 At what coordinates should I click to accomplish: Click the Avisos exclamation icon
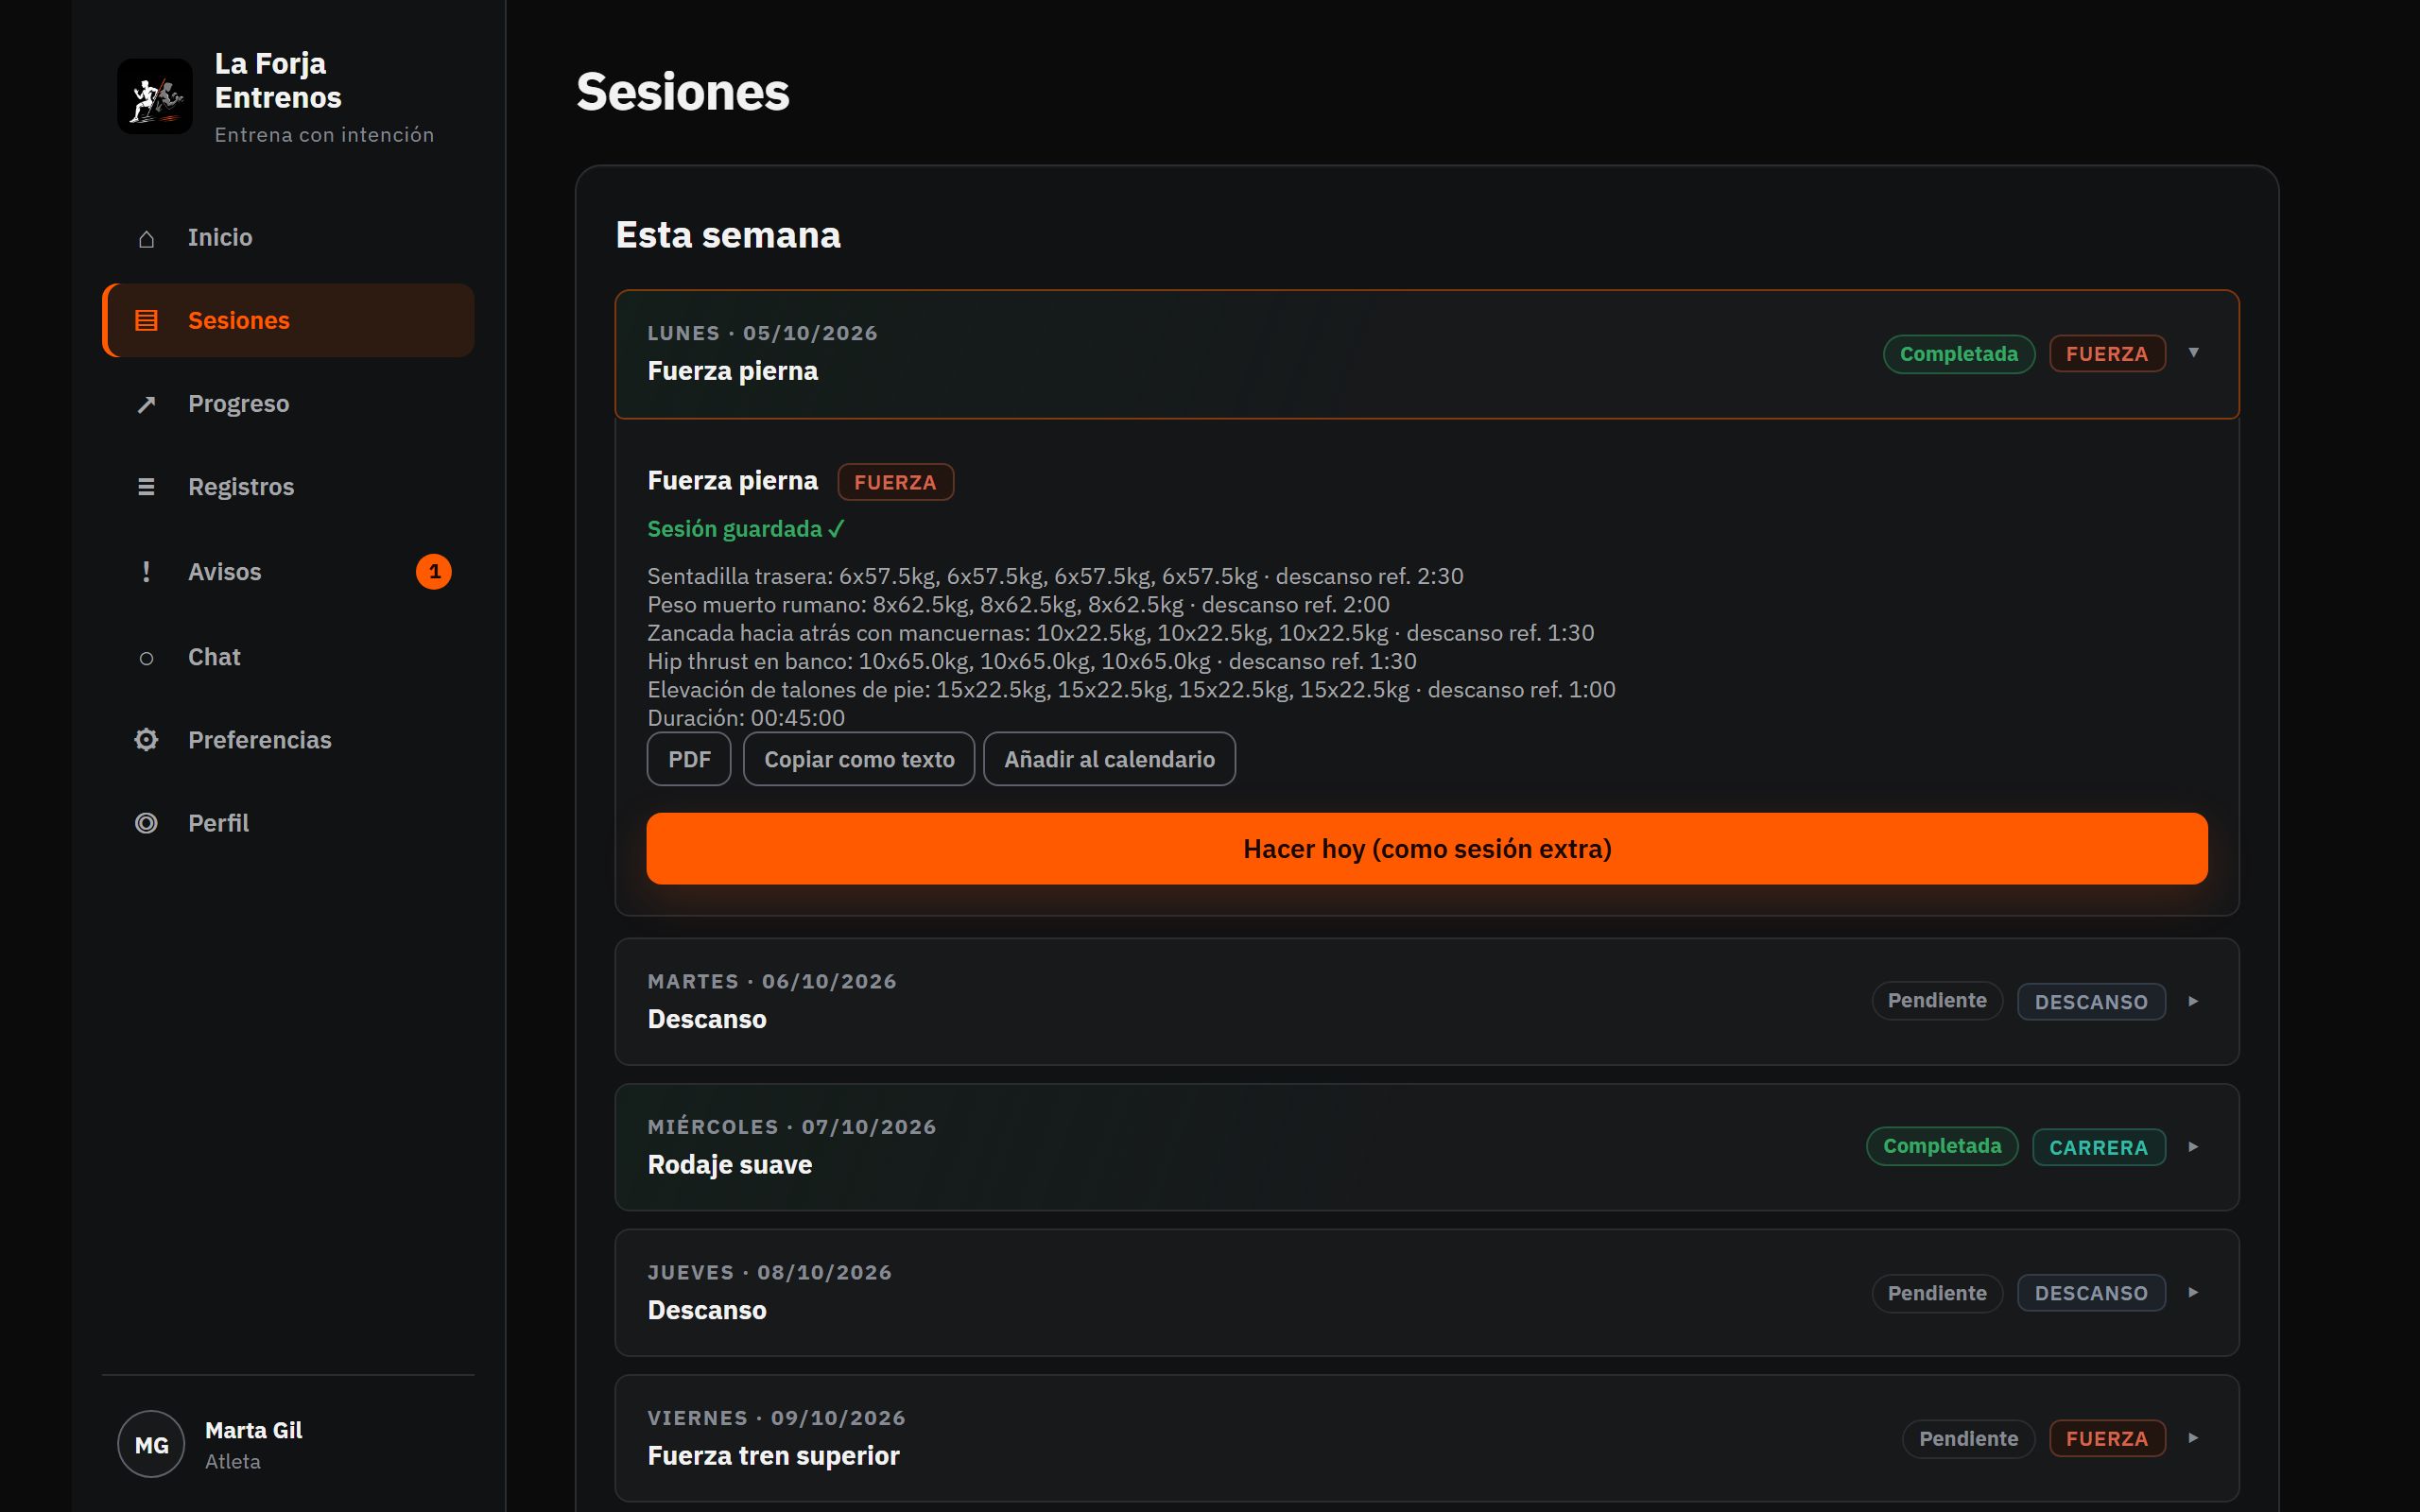tap(146, 572)
